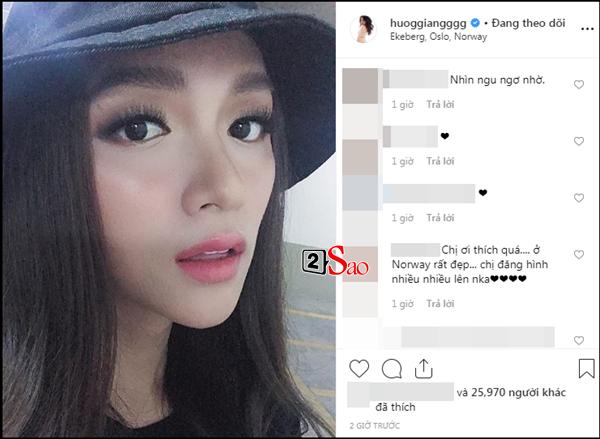Click 'Trả lời' under second comment
This screenshot has height=439, width=600.
pyautogui.click(x=440, y=161)
